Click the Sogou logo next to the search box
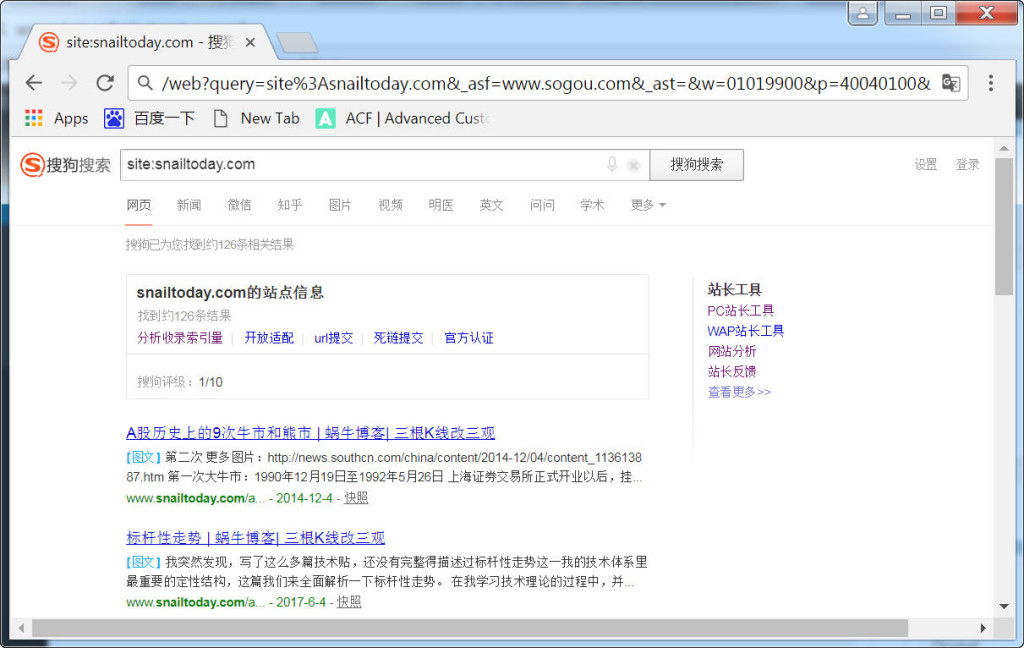Image resolution: width=1024 pixels, height=648 pixels. 65,165
